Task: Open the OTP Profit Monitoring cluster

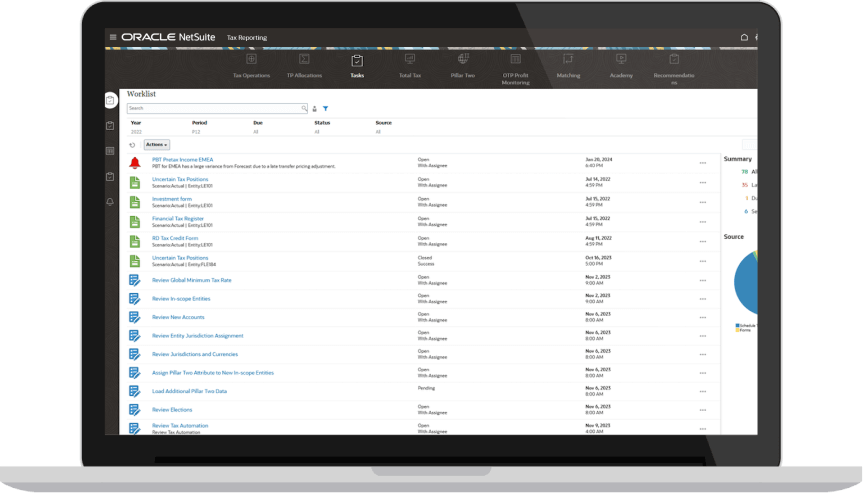Action: [x=516, y=69]
